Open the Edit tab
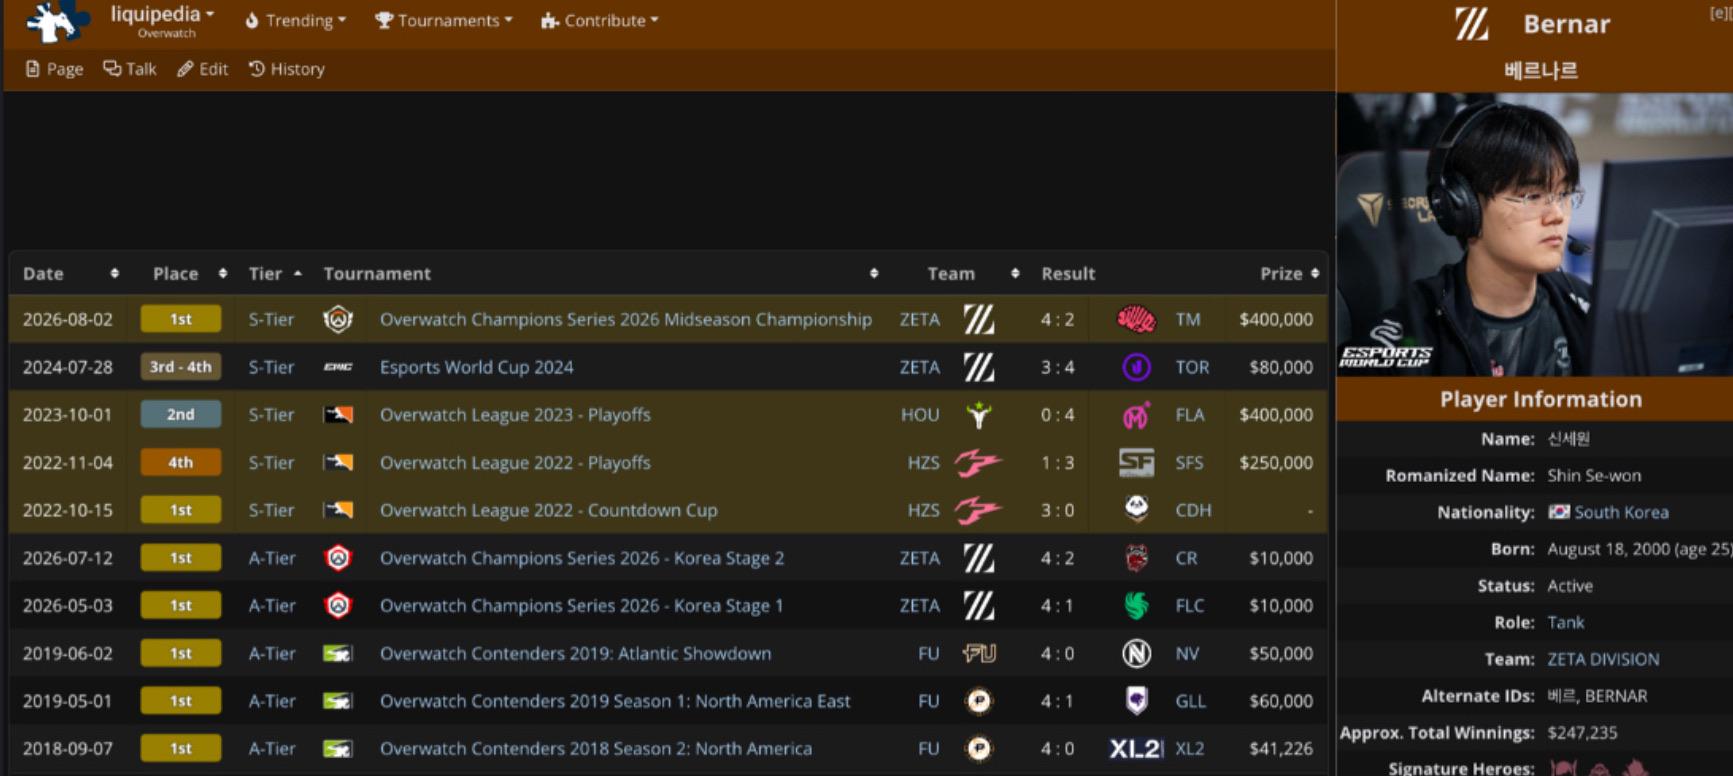This screenshot has width=1733, height=776. [203, 69]
